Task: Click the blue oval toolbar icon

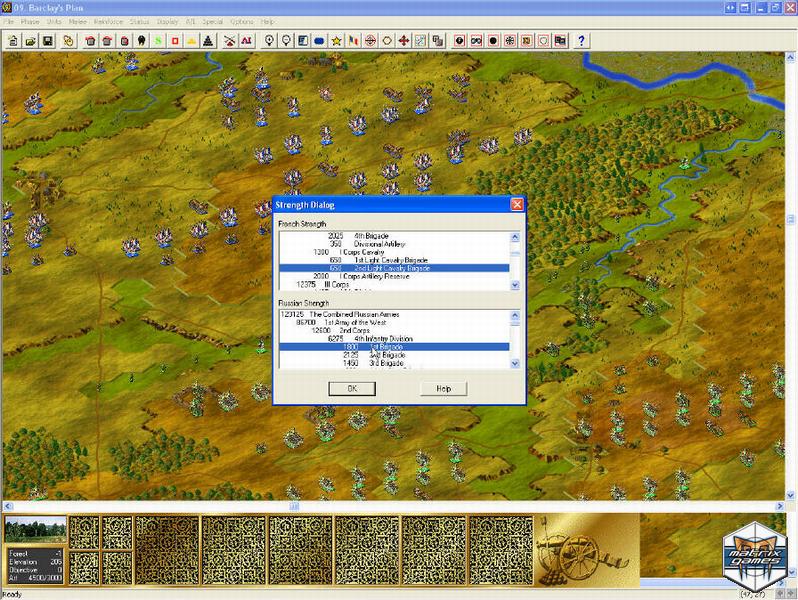Action: tap(319, 41)
